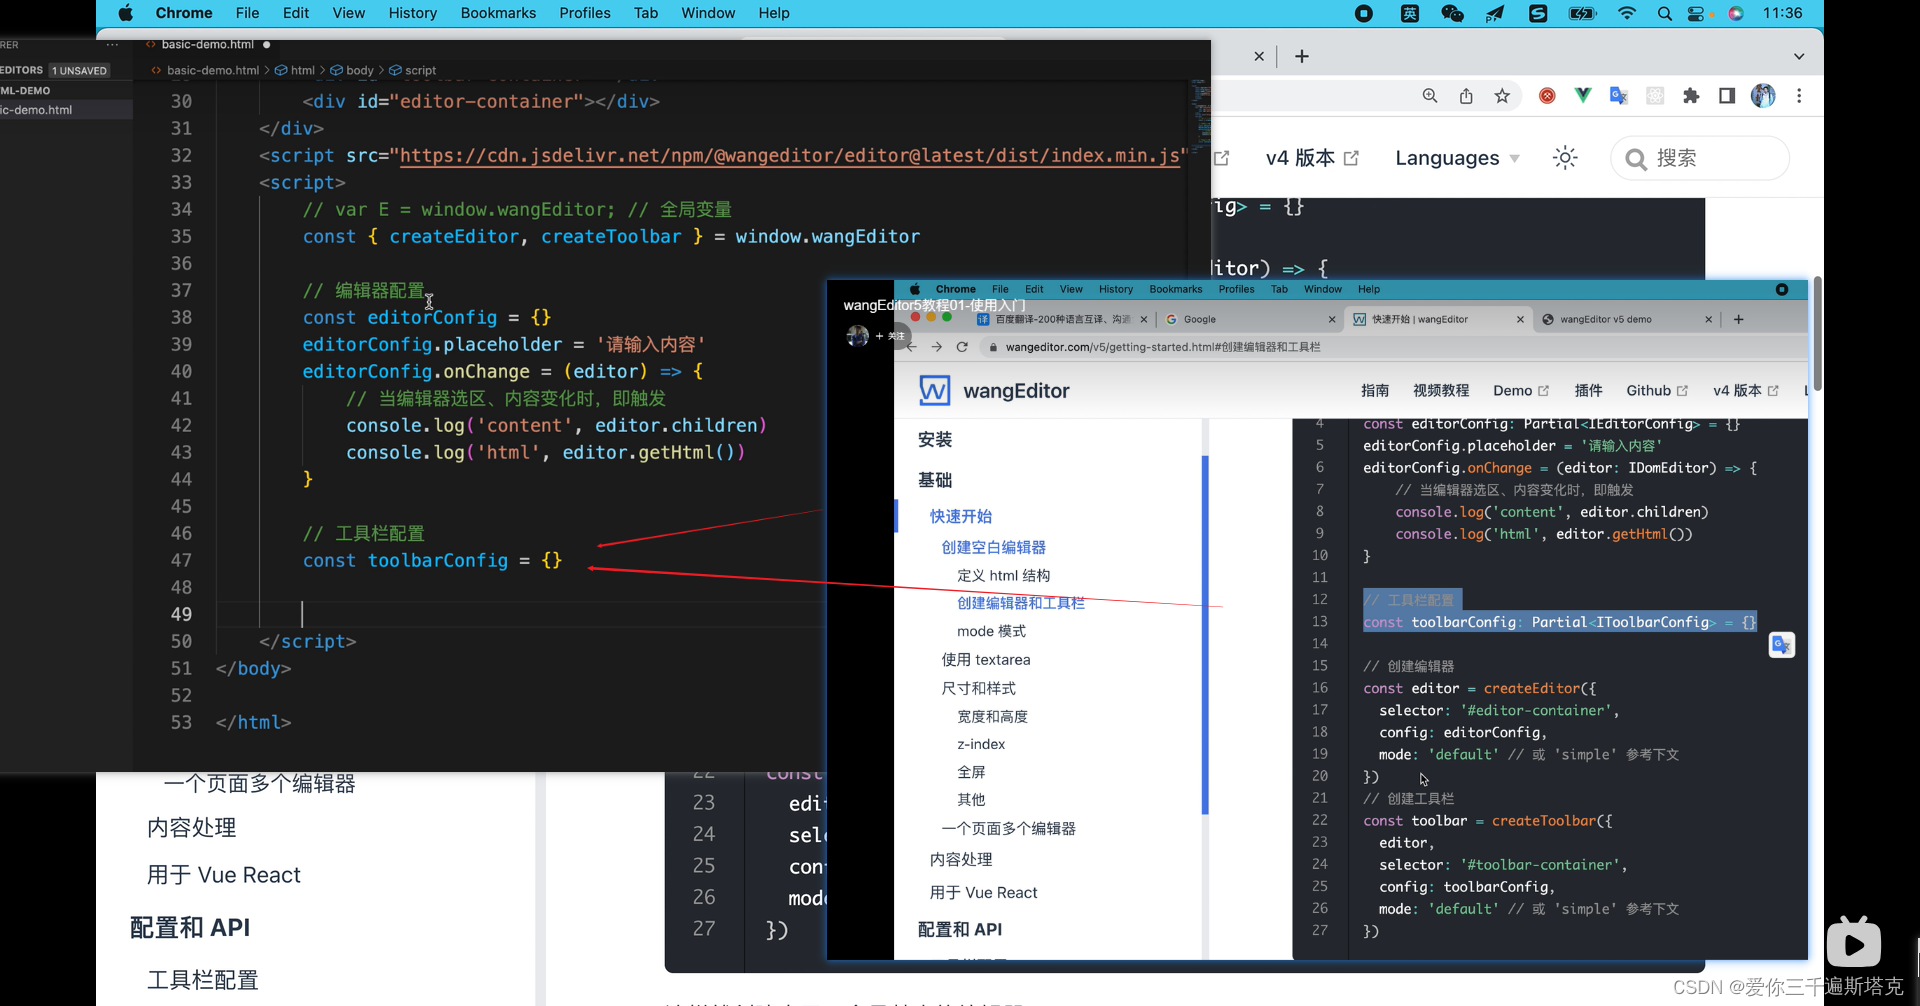Open the Extensions puzzle-piece menu

(1692, 95)
